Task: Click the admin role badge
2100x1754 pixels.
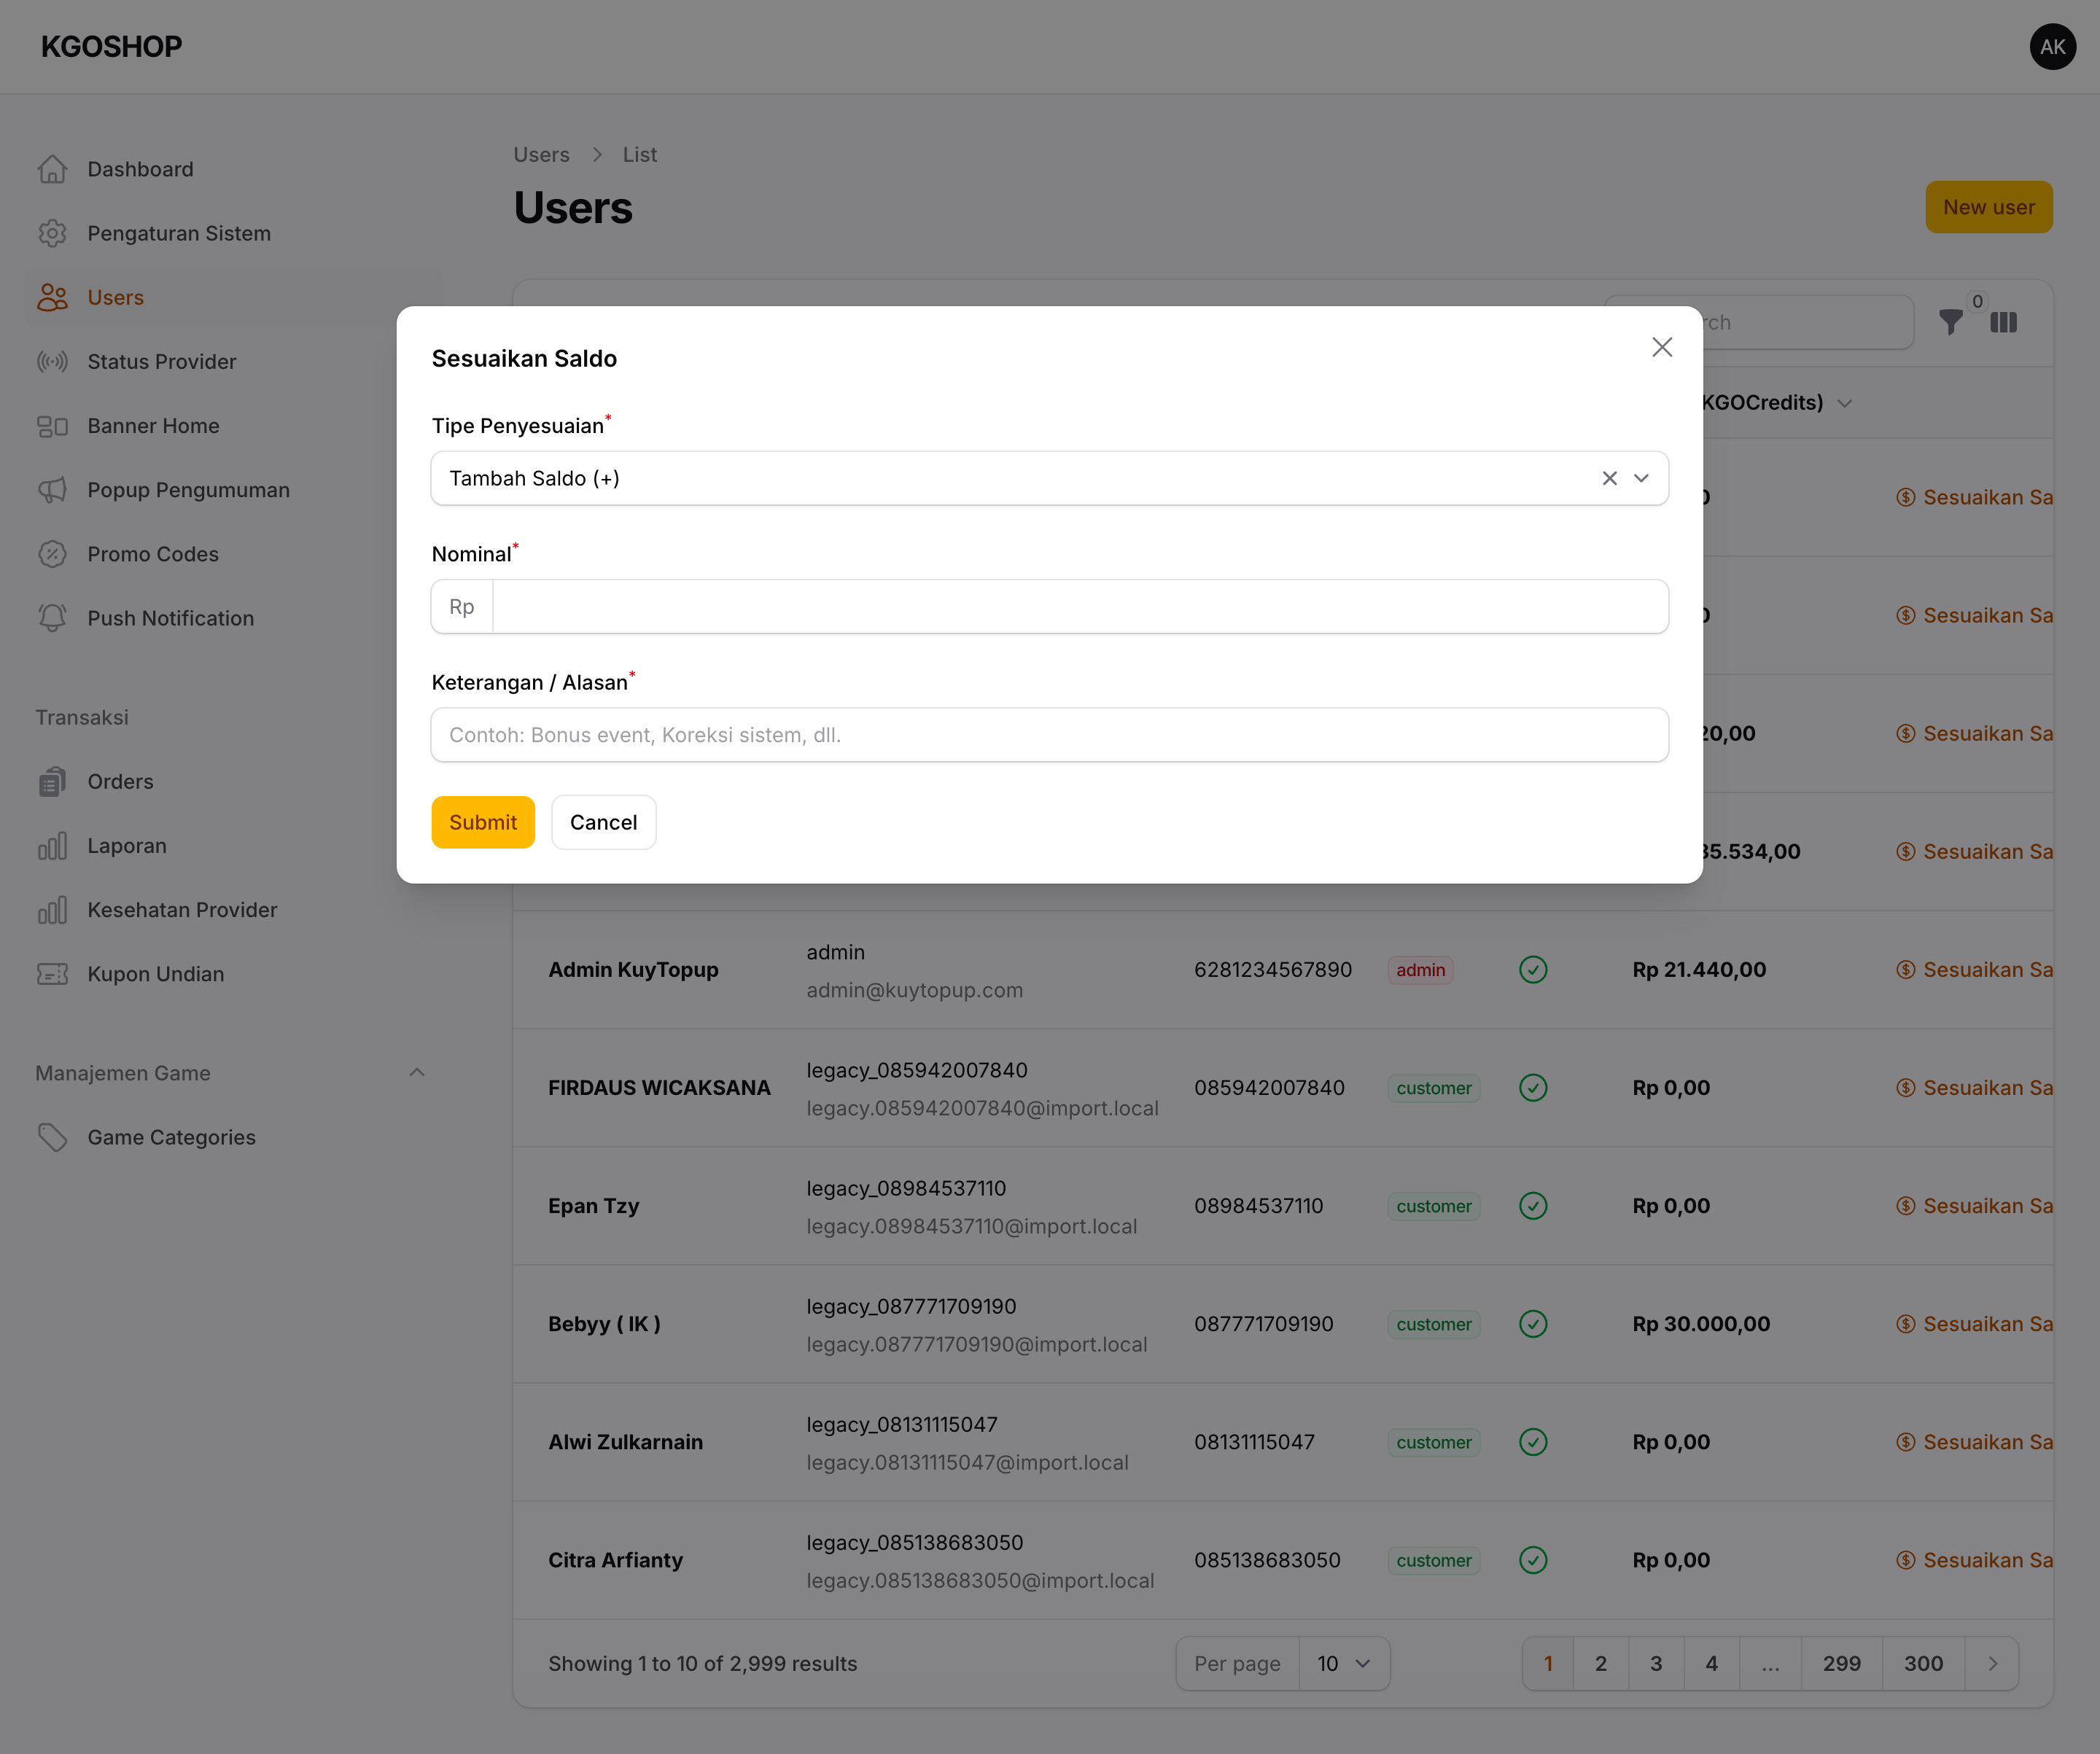Action: click(x=1420, y=969)
